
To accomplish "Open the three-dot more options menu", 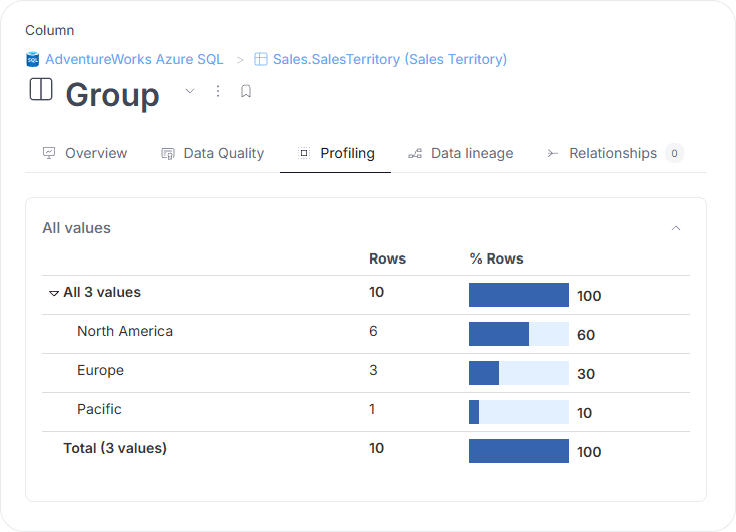I will click(x=218, y=91).
